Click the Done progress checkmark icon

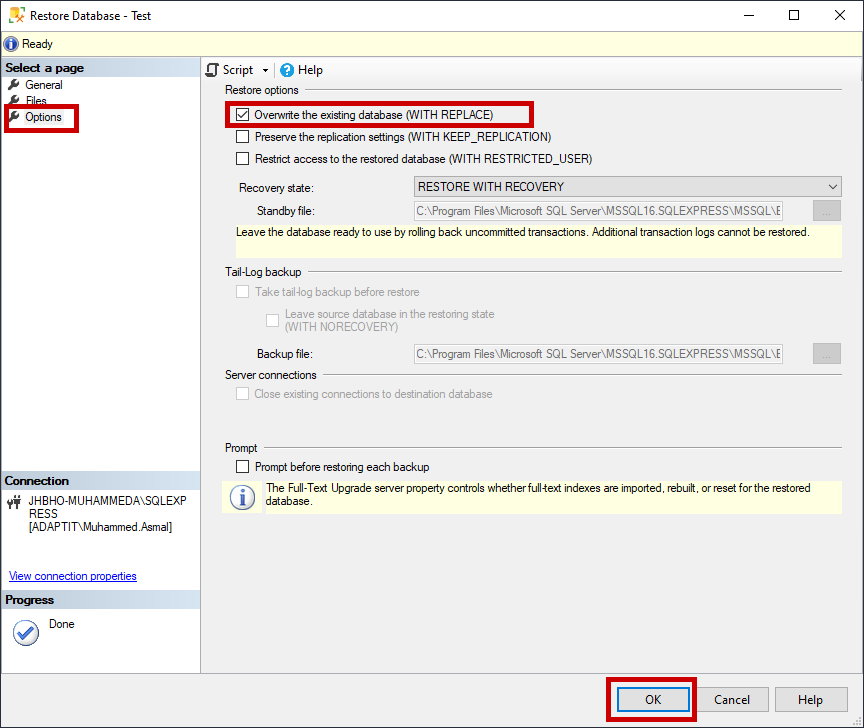(26, 633)
